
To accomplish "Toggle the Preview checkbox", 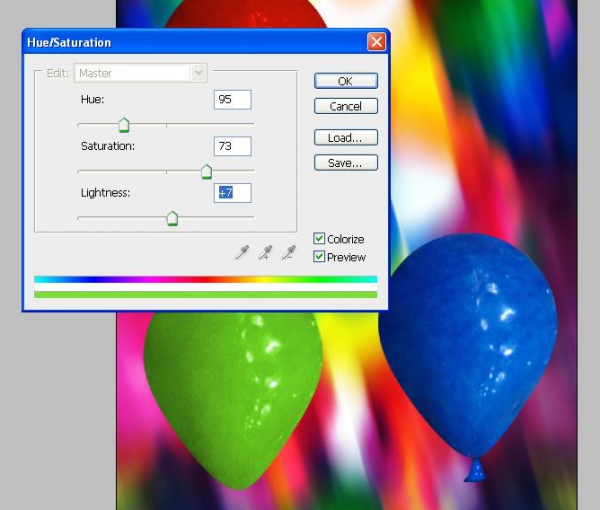I will tap(319, 256).
